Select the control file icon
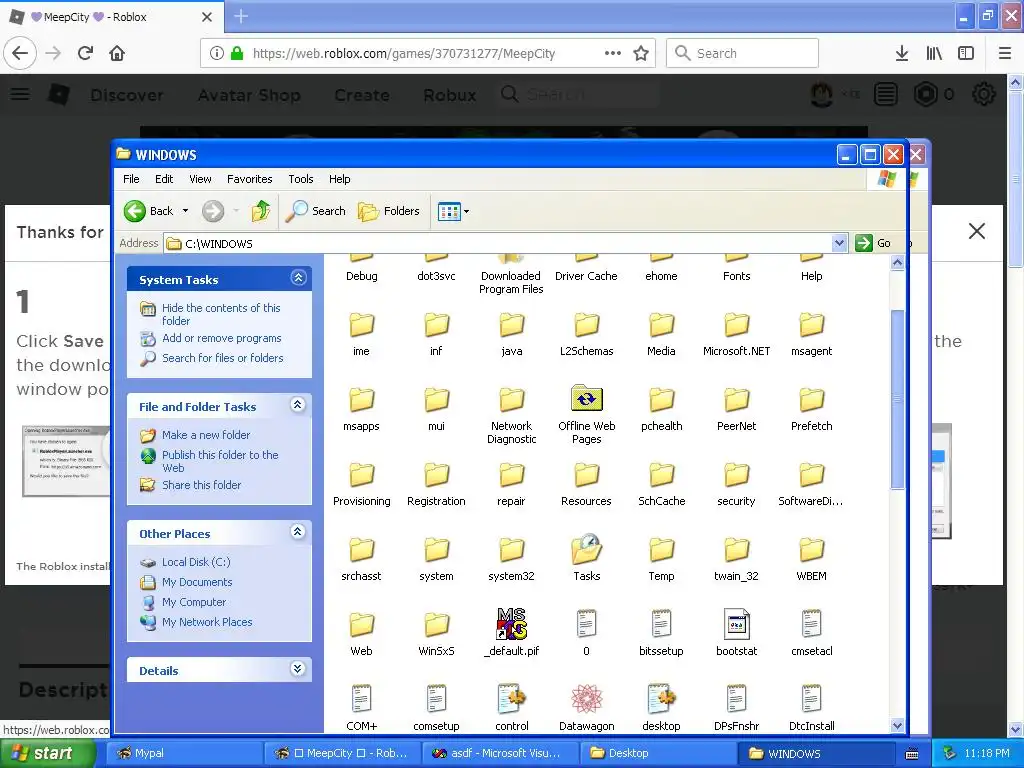Image resolution: width=1024 pixels, height=768 pixels. click(511, 699)
